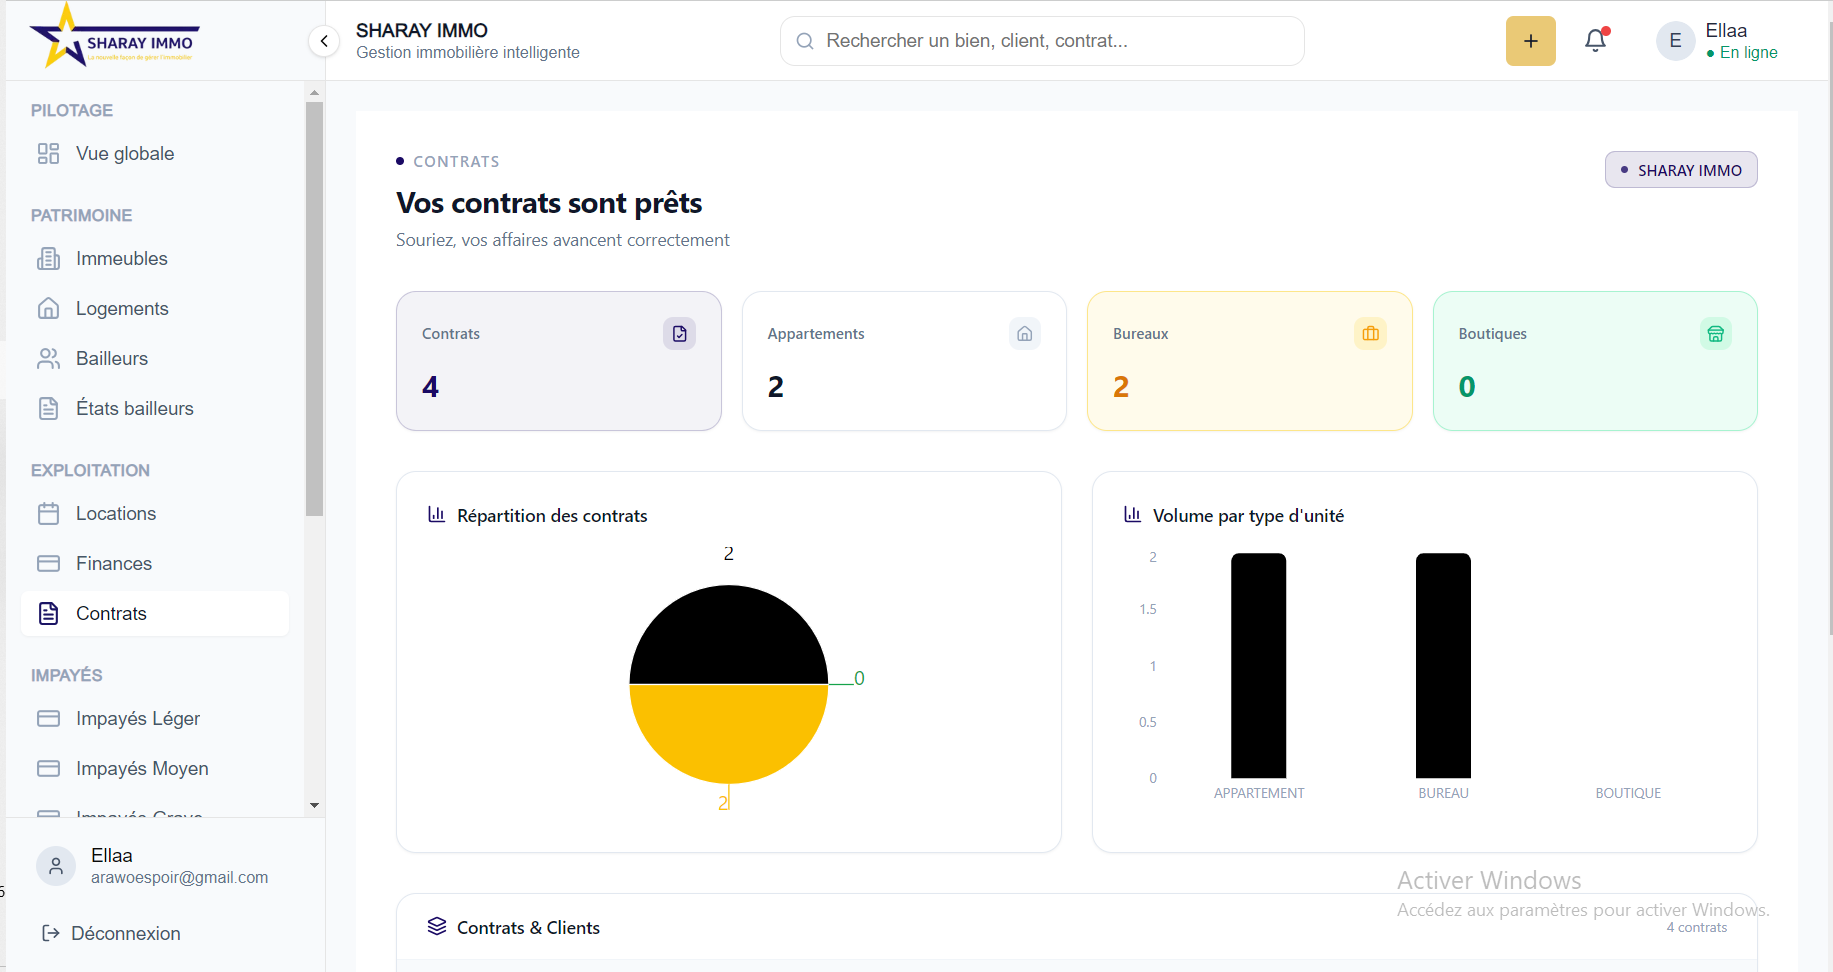Open États bailleurs page
Image resolution: width=1833 pixels, height=972 pixels.
click(134, 409)
